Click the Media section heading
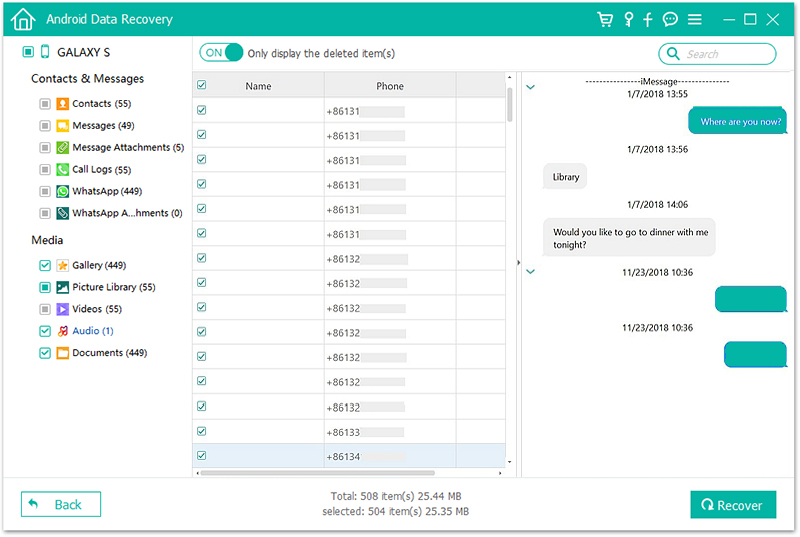Screen dimensions: 800x537 point(47,240)
